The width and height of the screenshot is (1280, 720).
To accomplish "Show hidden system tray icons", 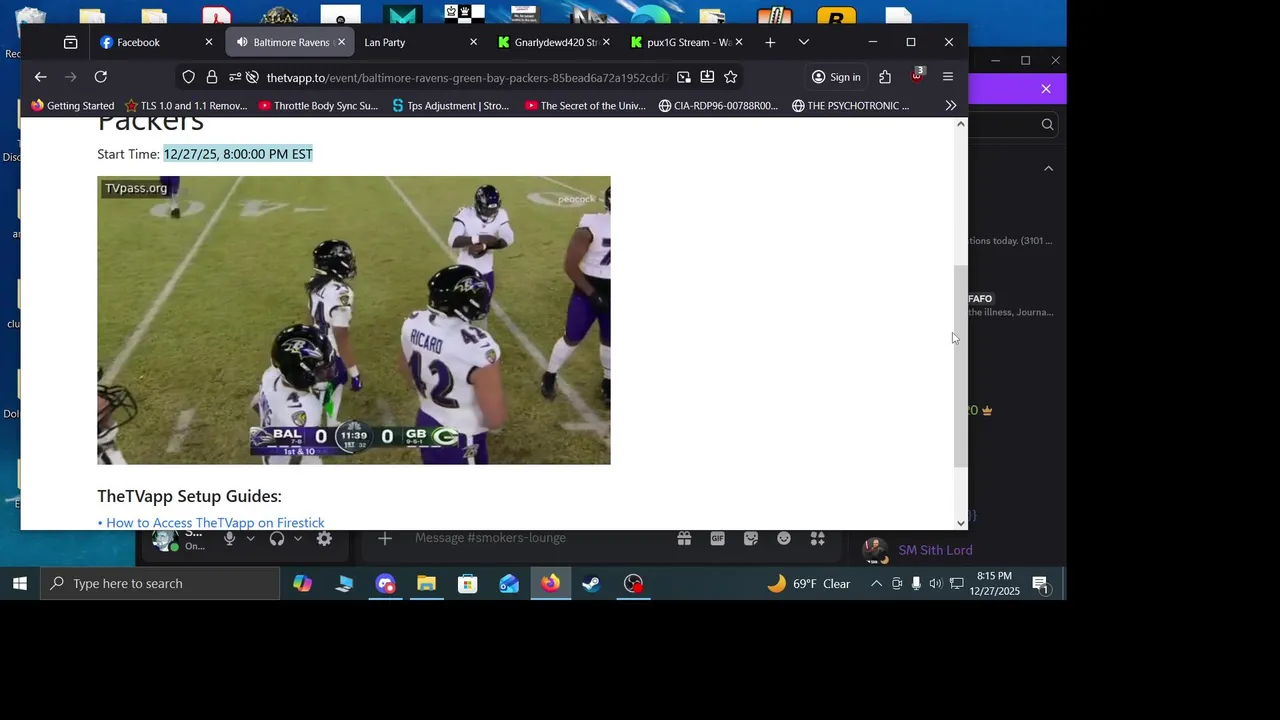I will pyautogui.click(x=876, y=583).
